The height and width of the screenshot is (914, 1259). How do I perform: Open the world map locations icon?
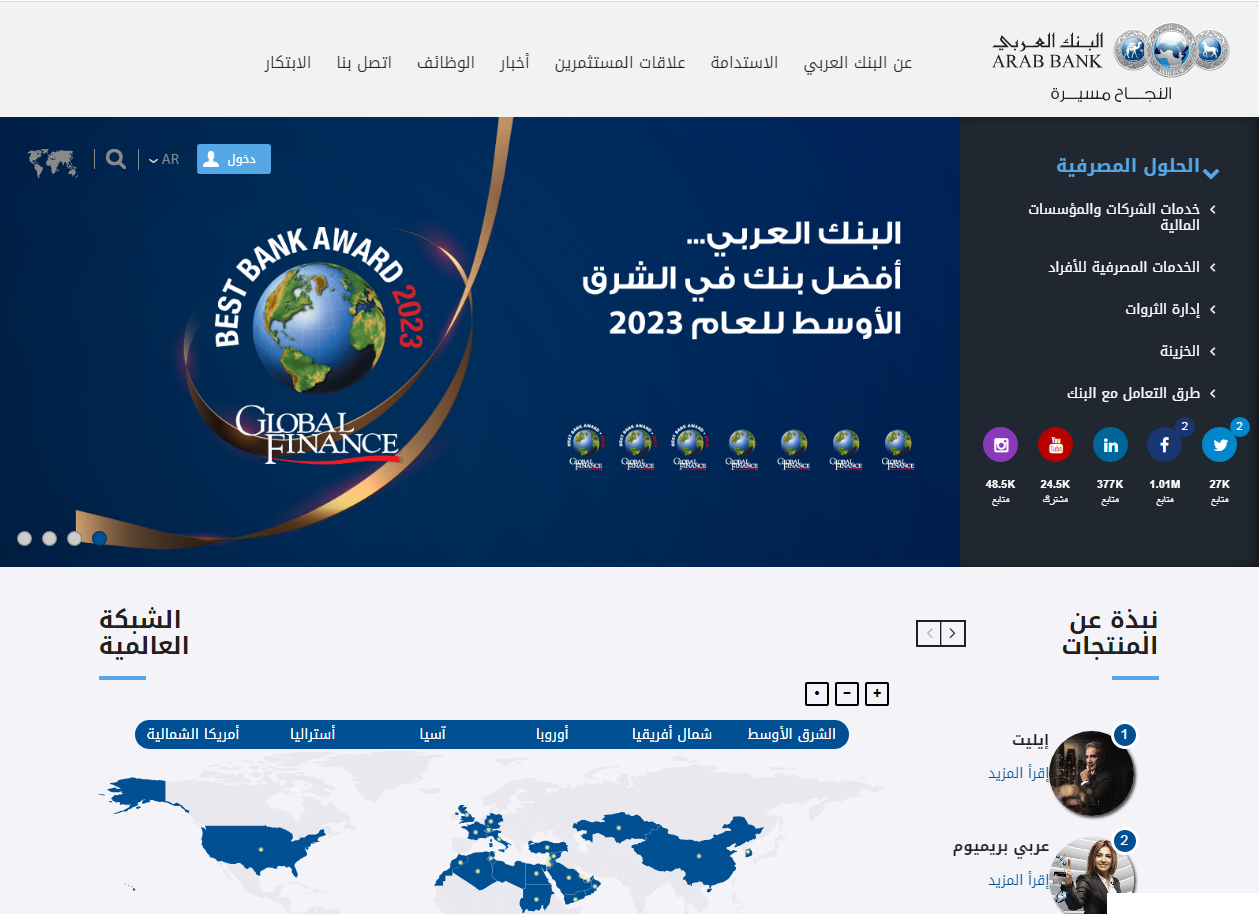pos(53,162)
